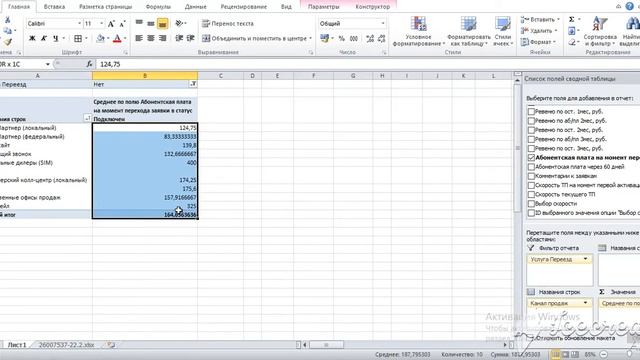Screen dimensions: 640x360
Task: Switch to Разметка страницы tab
Action: coord(105,7)
